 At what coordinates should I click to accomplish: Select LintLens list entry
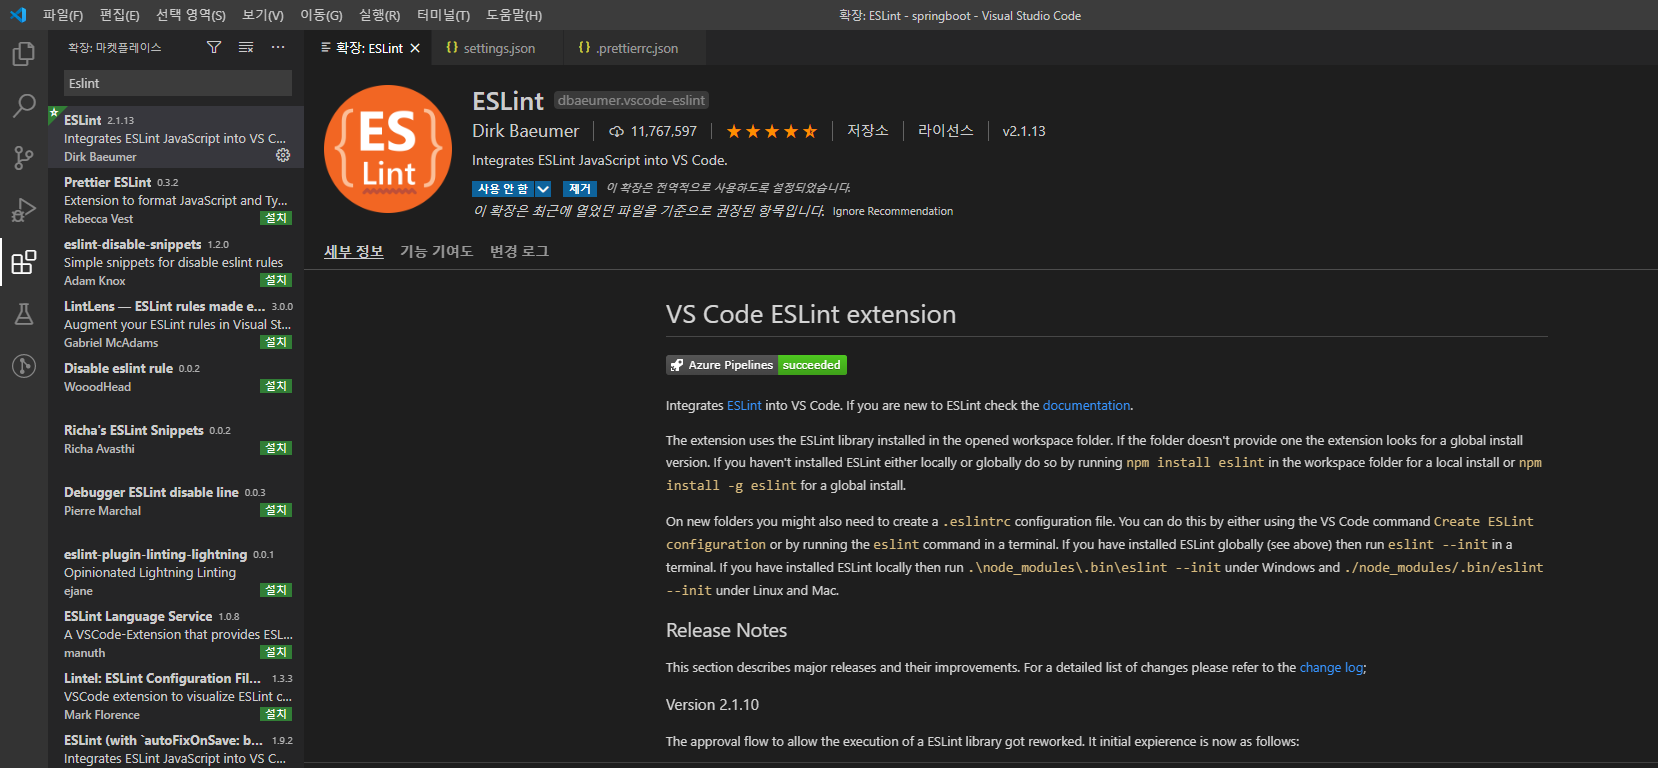(176, 323)
